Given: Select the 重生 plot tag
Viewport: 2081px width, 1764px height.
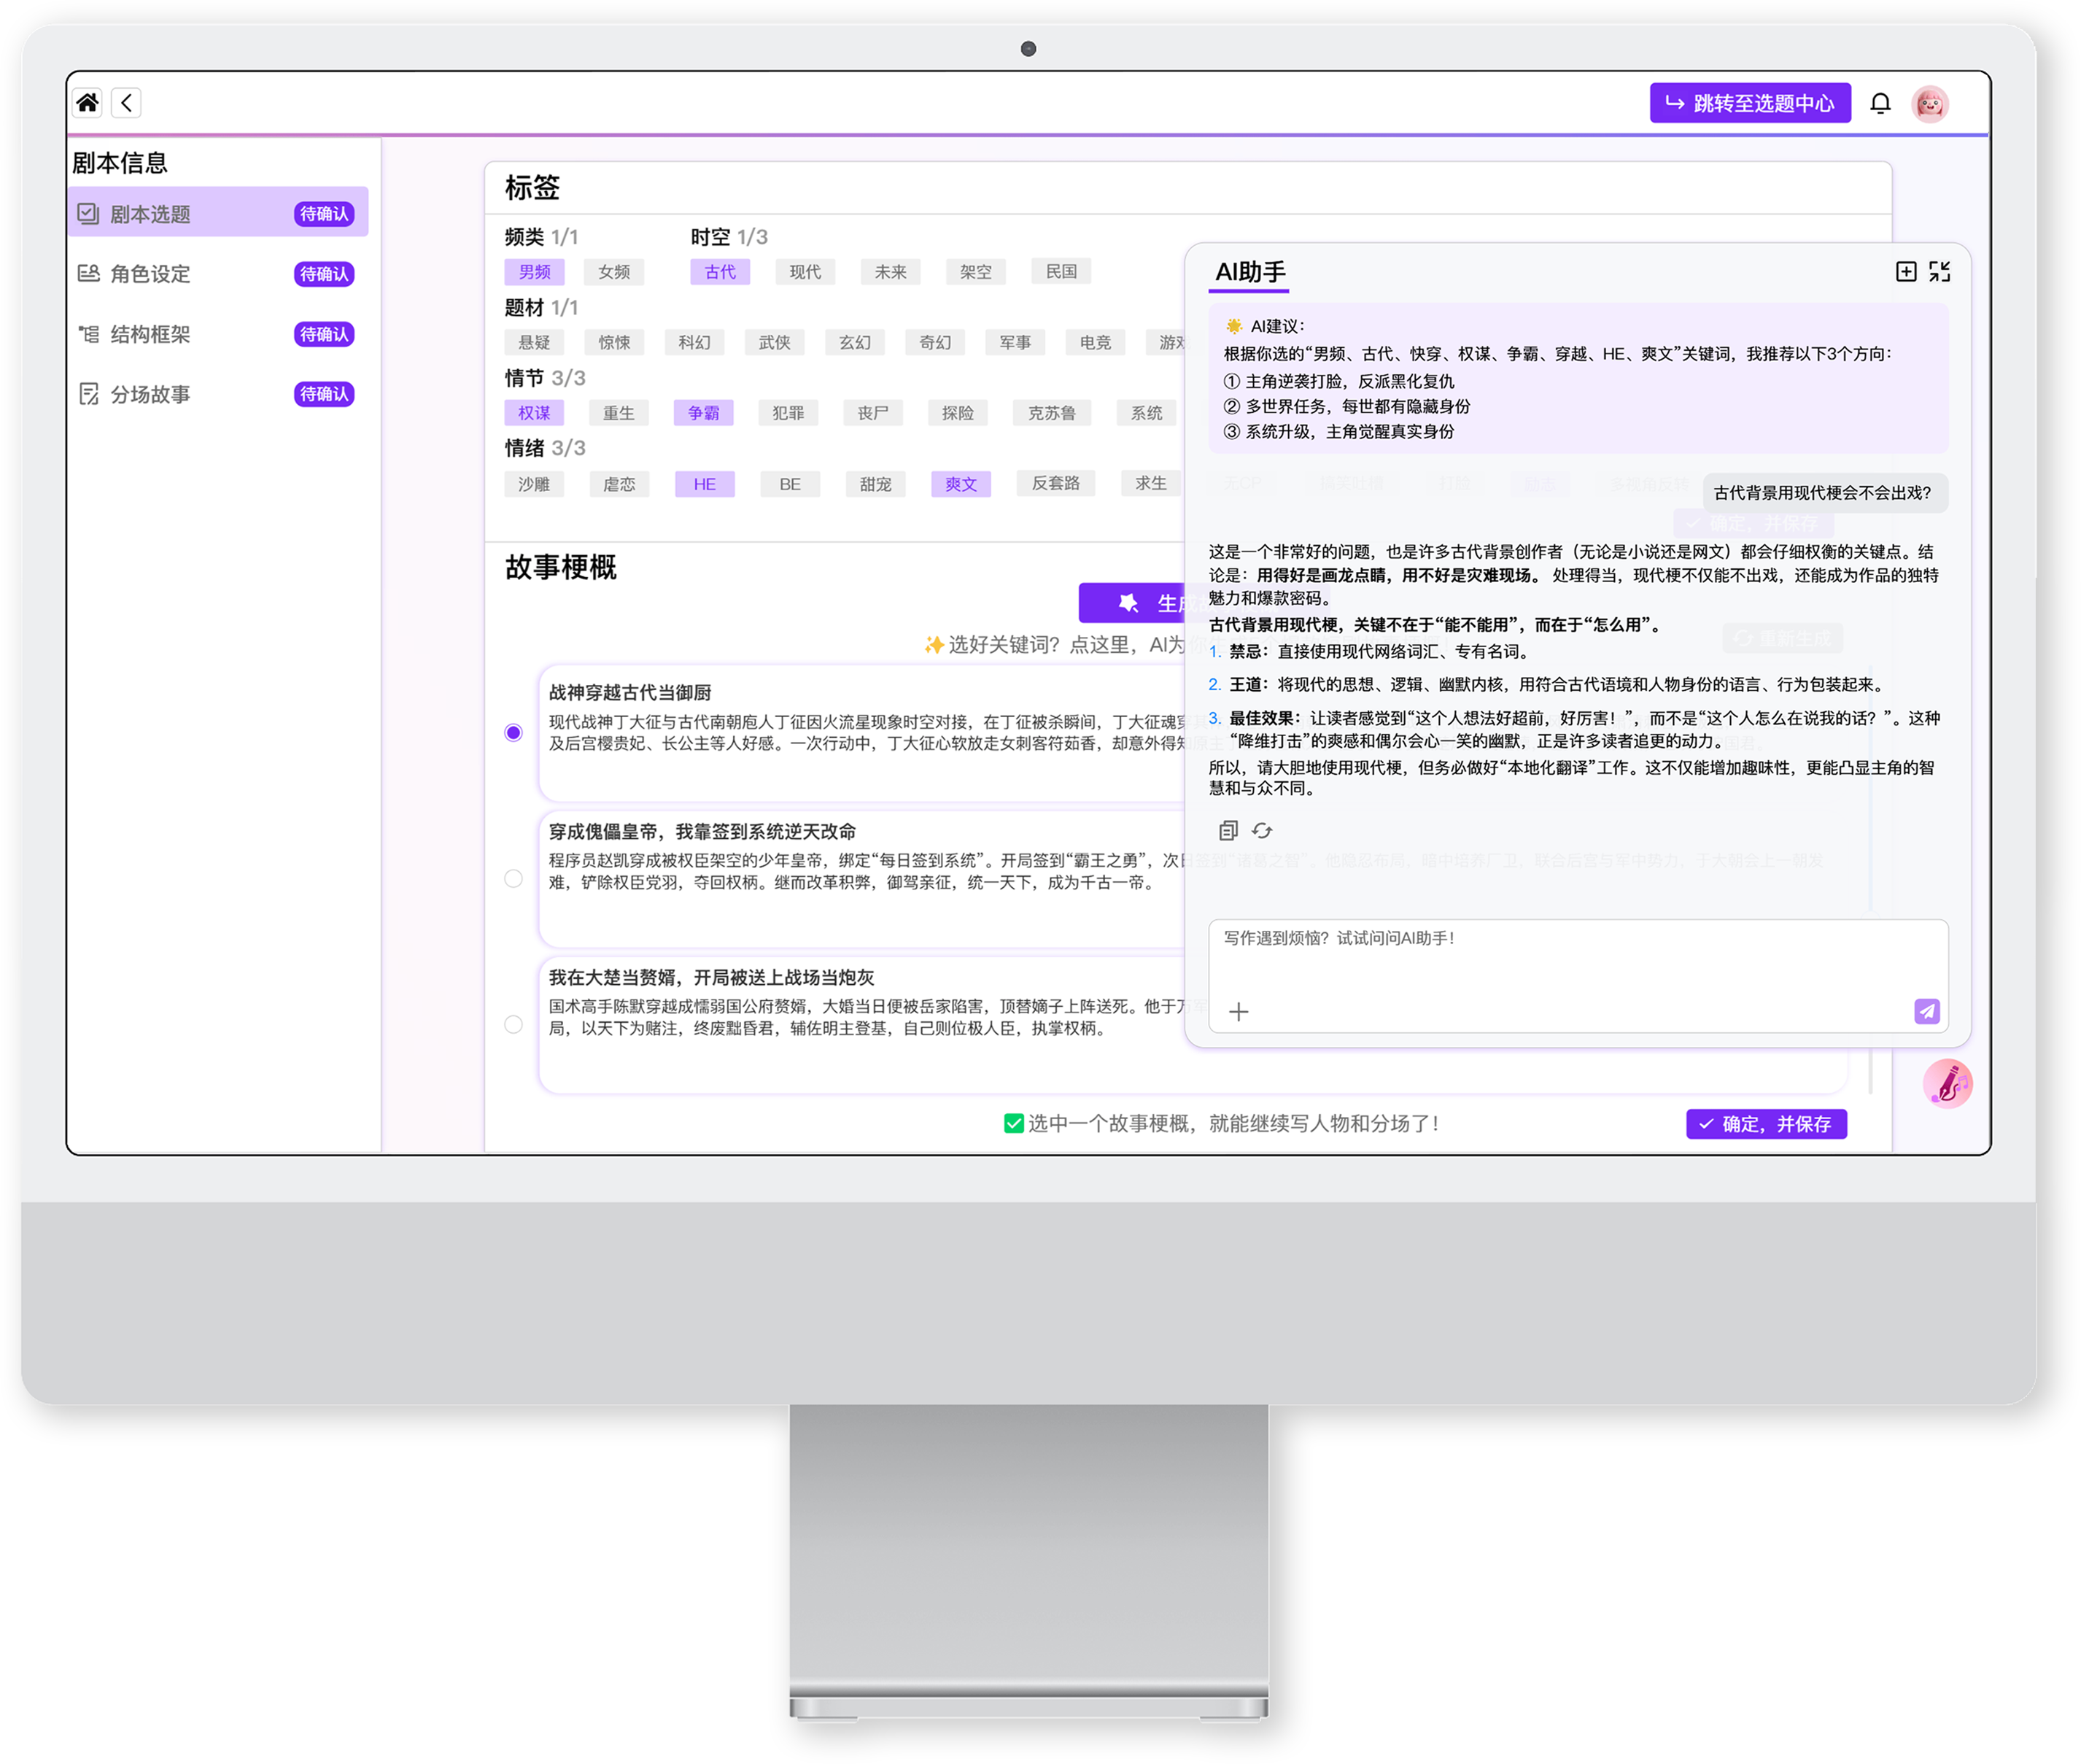Looking at the screenshot, I should (619, 412).
